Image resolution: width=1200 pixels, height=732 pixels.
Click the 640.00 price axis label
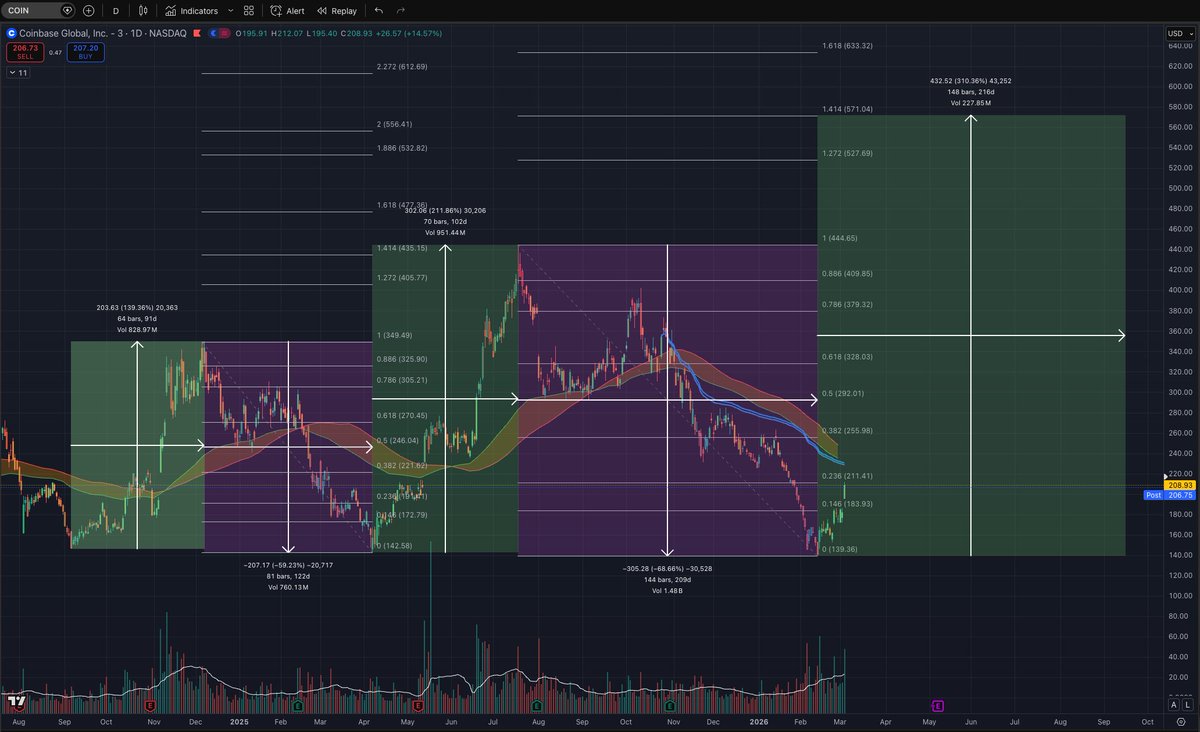1180,46
